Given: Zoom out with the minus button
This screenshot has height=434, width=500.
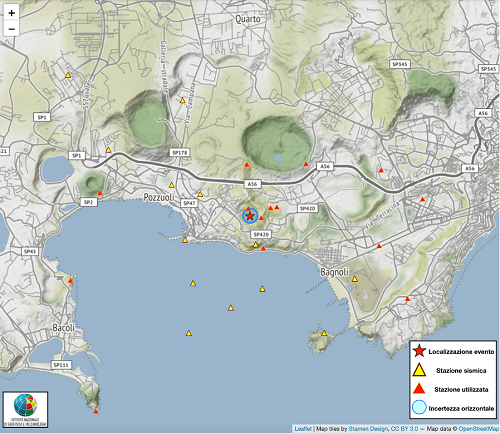Looking at the screenshot, I should click(x=11, y=29).
